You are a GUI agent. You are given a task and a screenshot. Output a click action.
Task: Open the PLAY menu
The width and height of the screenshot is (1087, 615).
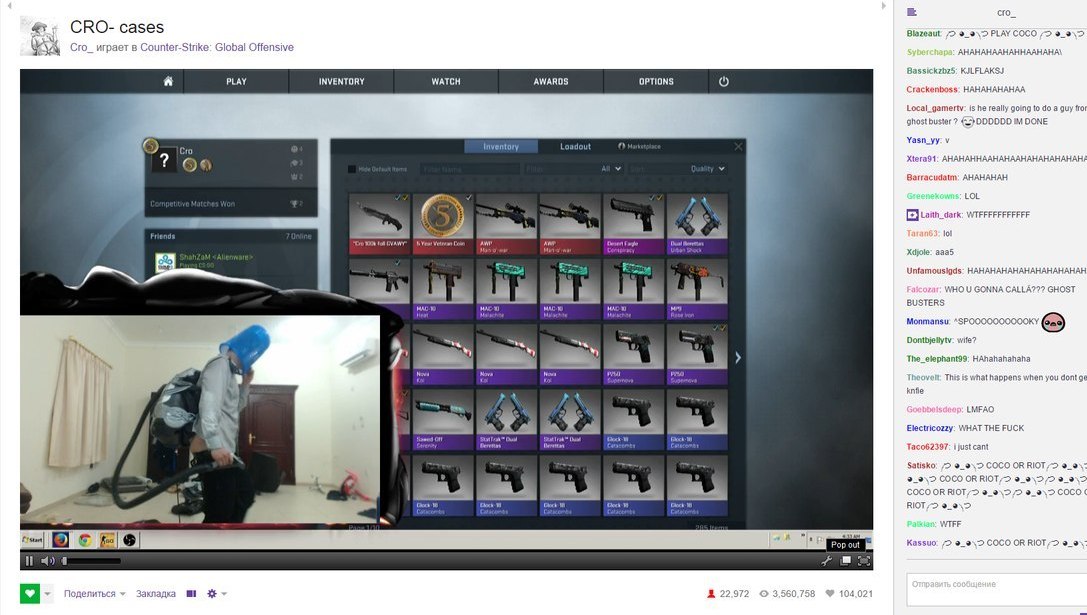coord(236,81)
